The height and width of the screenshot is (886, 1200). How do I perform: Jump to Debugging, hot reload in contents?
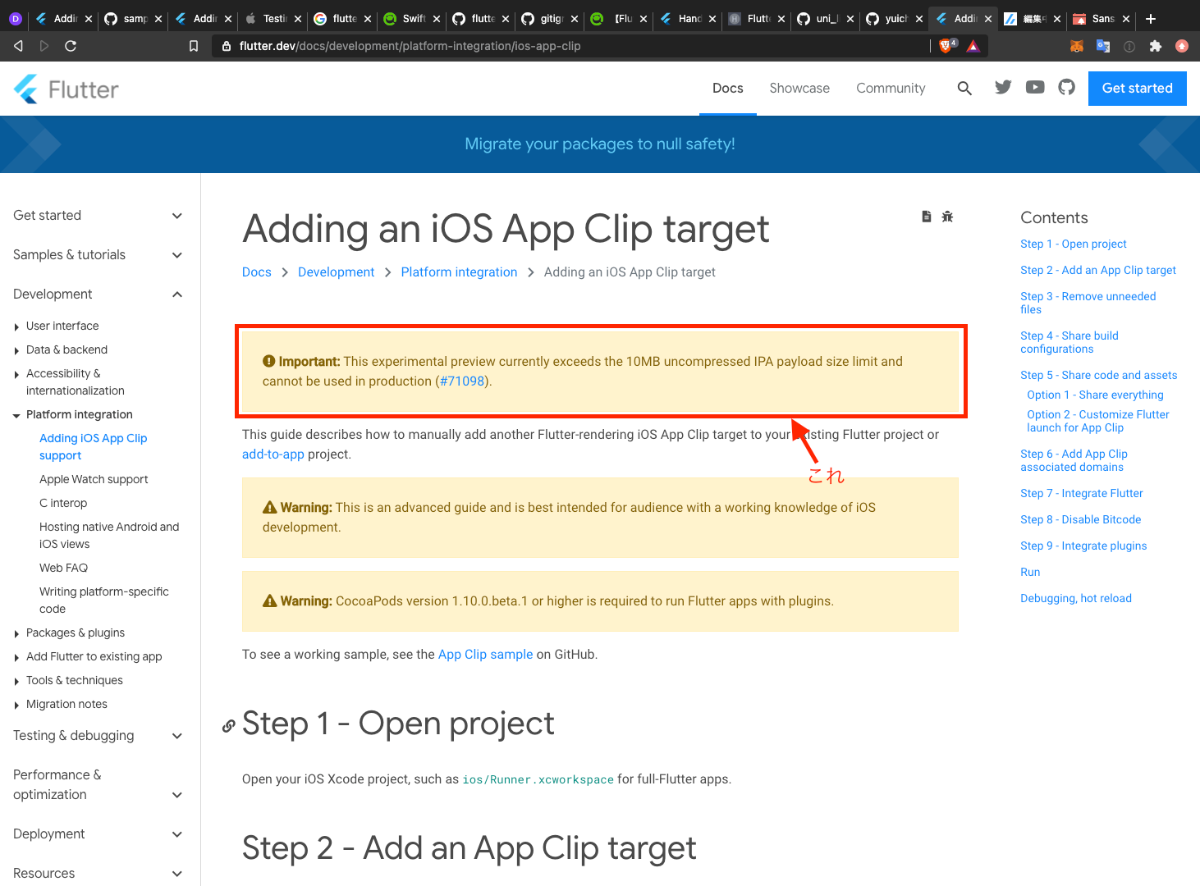[1076, 598]
